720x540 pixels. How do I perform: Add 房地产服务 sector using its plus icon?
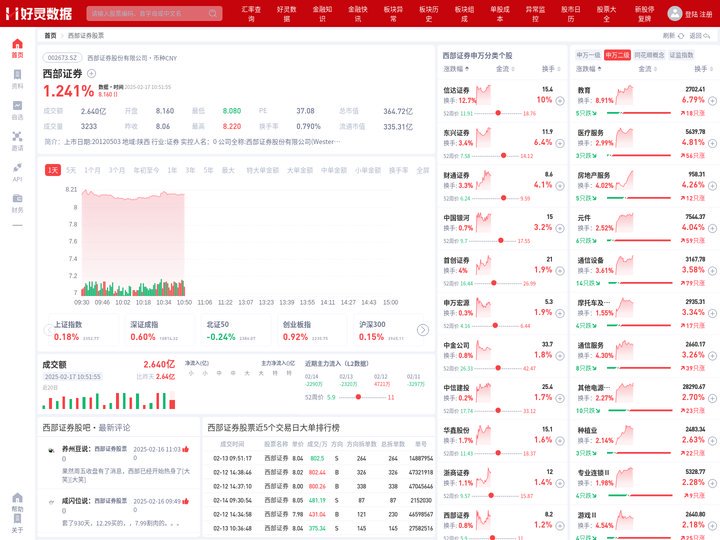tap(712, 186)
